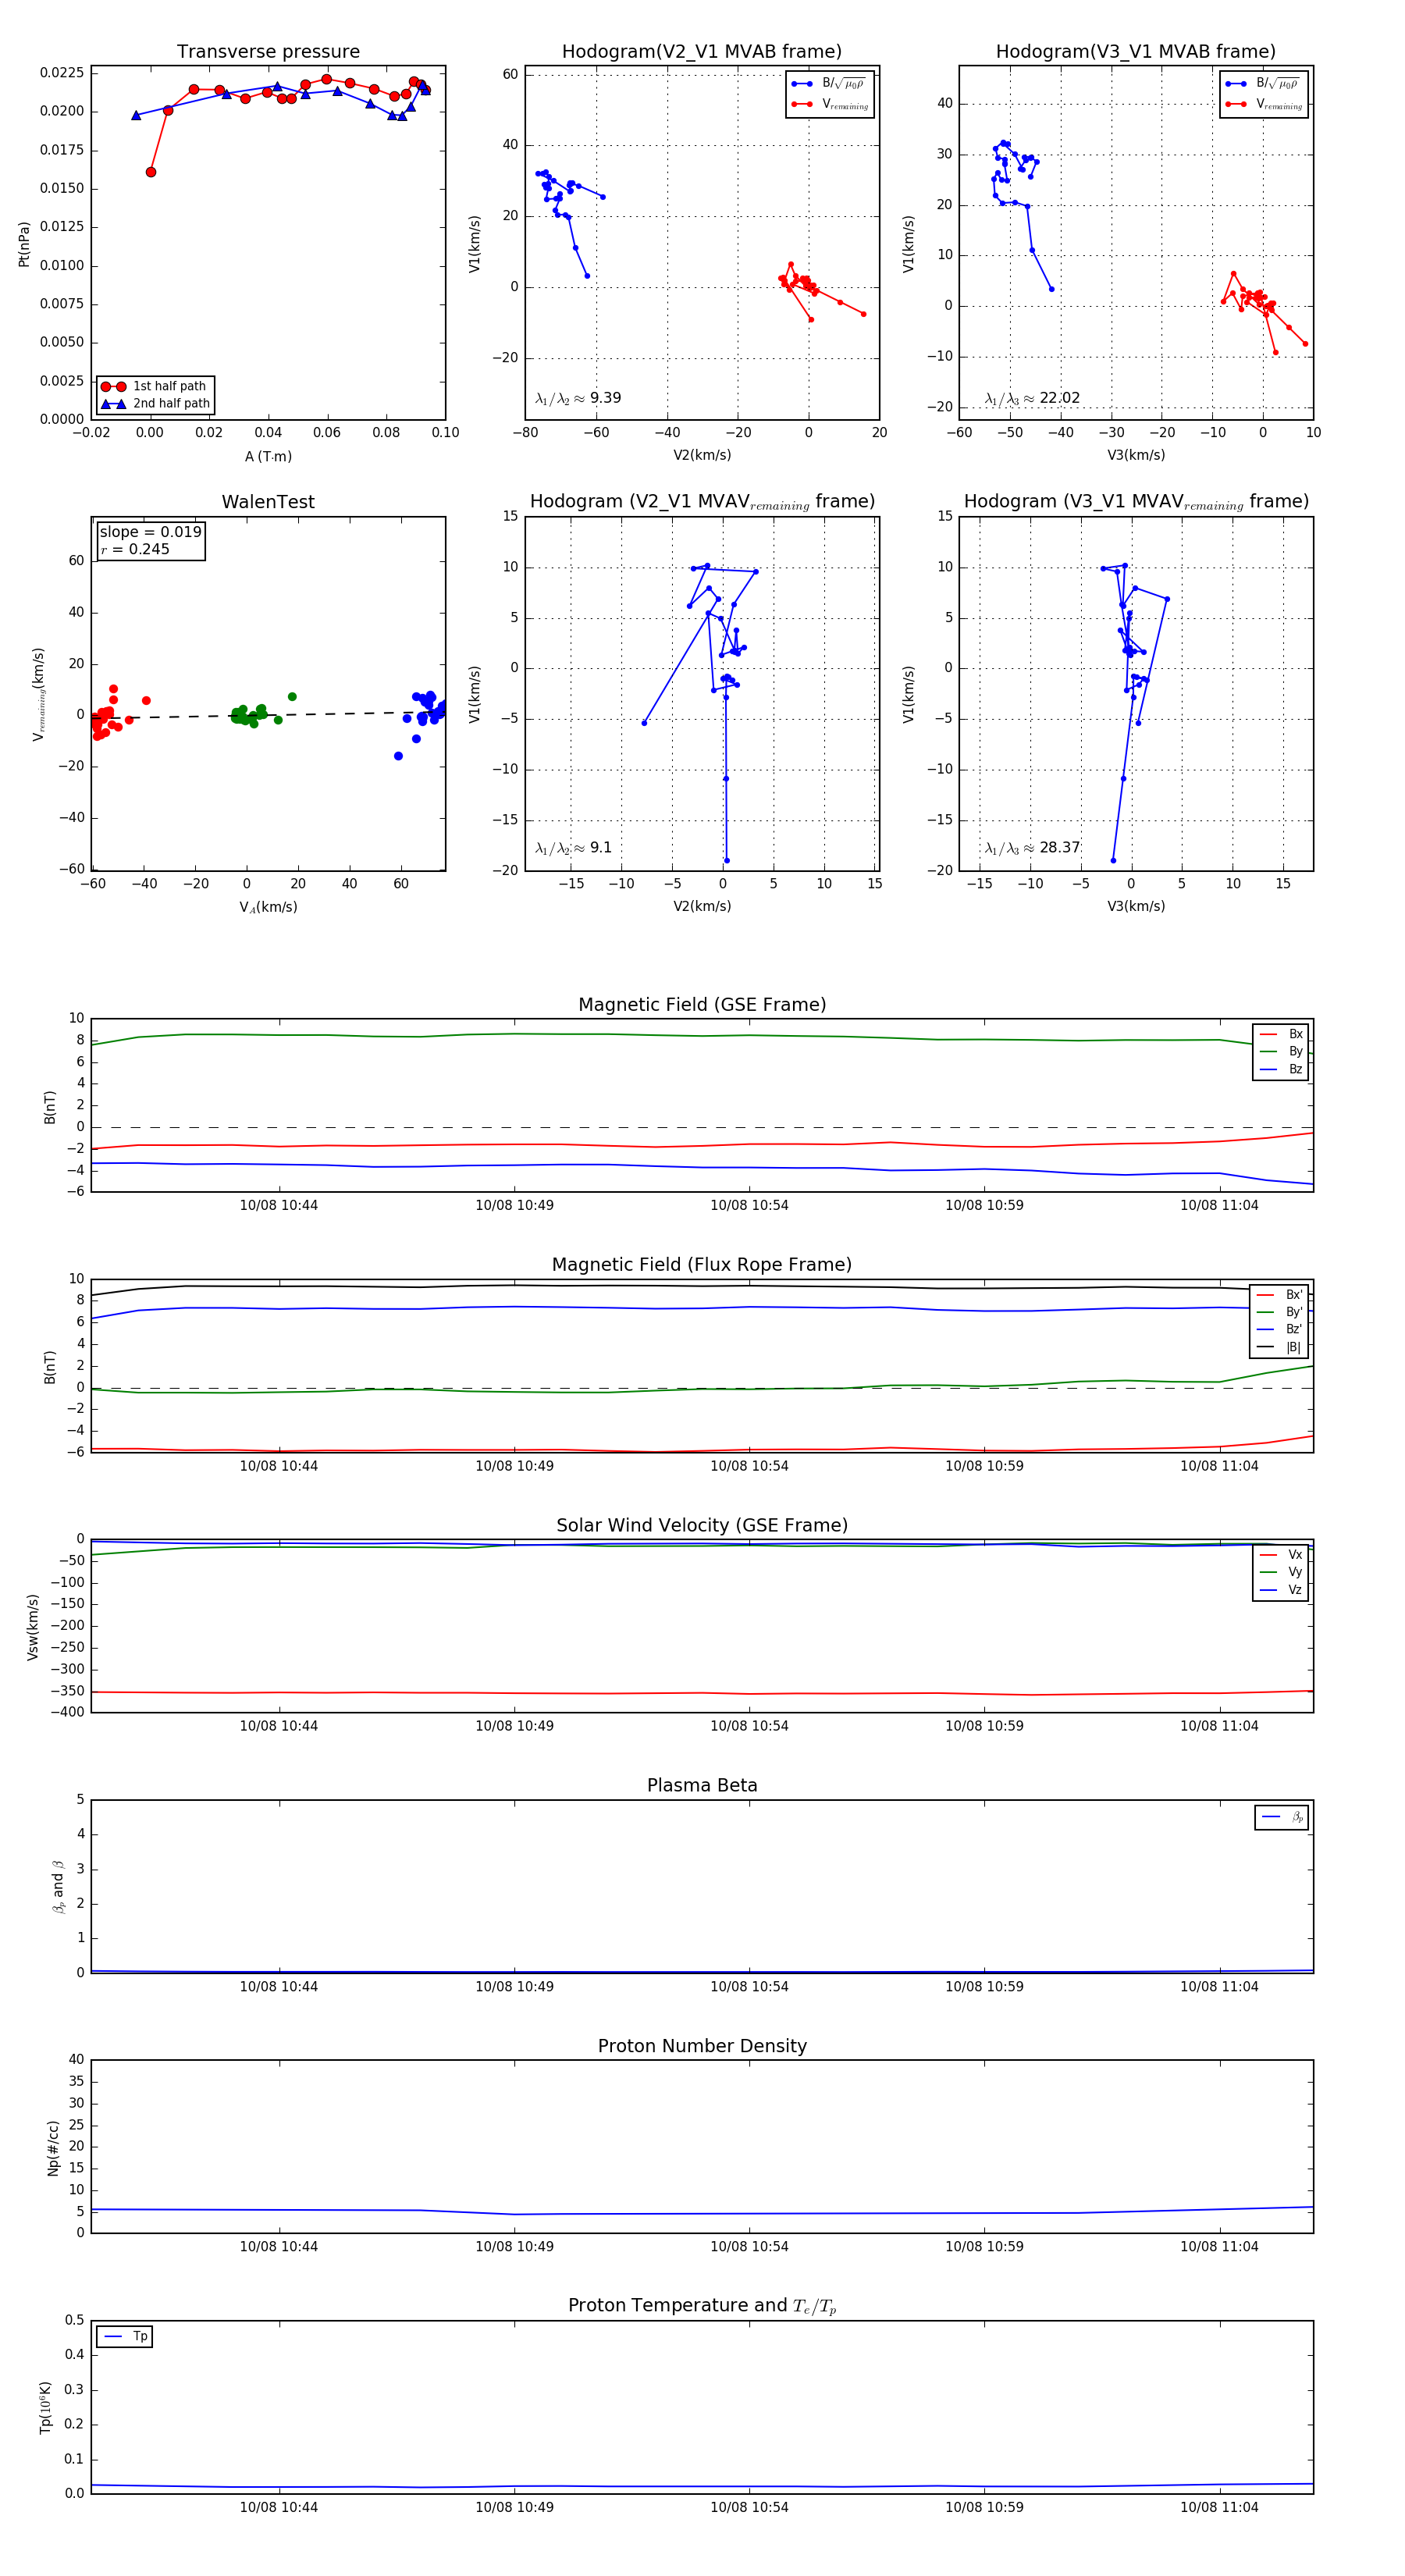Click the βp legend in Plasma Beta plot
The height and width of the screenshot is (2576, 1405).
(x=1282, y=1817)
